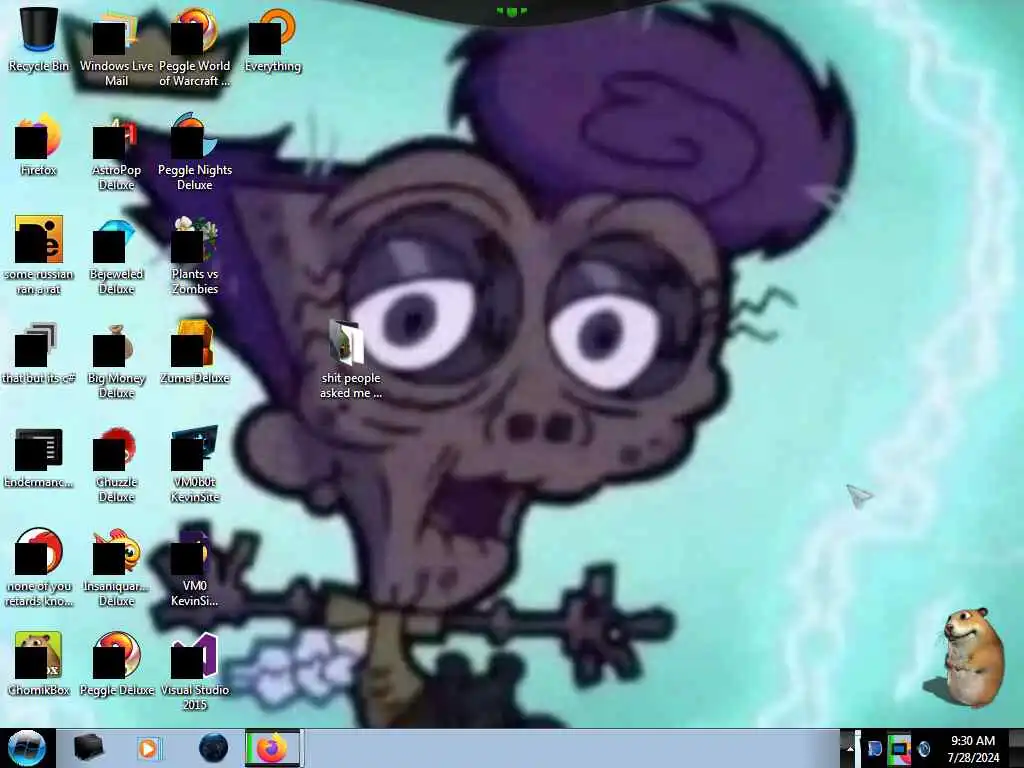Select the Peggle Nights Deluxe icon

(x=195, y=152)
